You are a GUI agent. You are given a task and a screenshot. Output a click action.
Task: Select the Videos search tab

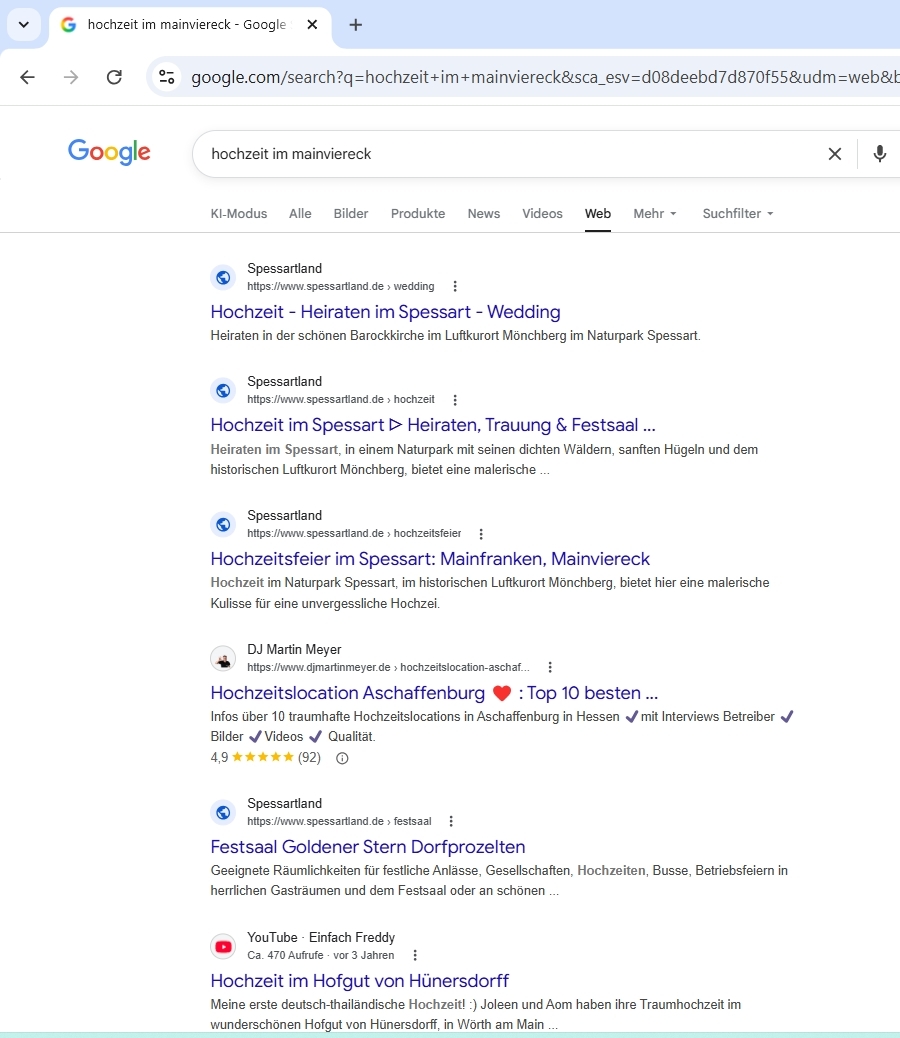pos(542,213)
